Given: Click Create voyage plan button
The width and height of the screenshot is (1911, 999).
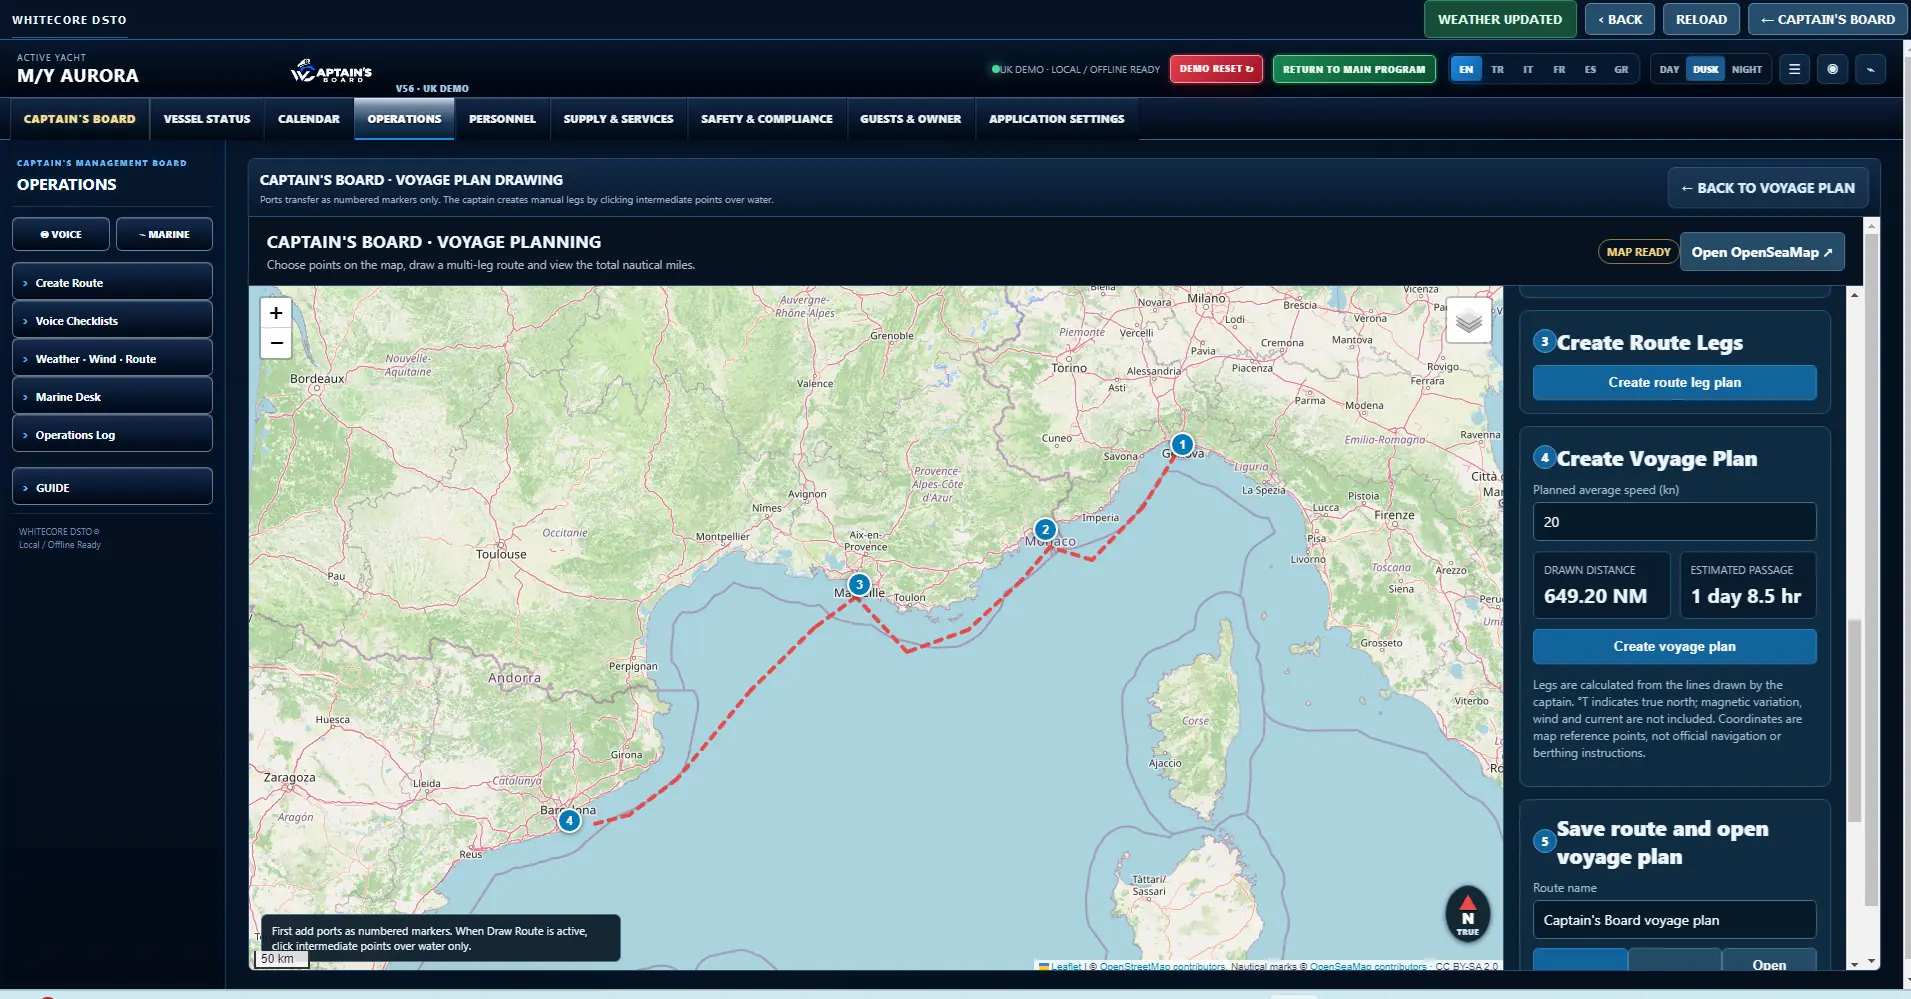Looking at the screenshot, I should pos(1674,646).
